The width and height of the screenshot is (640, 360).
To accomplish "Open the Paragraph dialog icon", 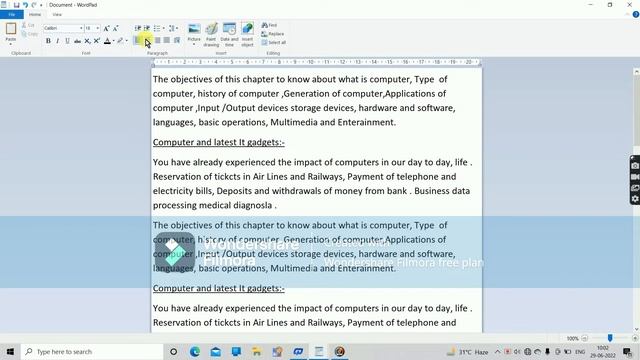I will [x=177, y=40].
